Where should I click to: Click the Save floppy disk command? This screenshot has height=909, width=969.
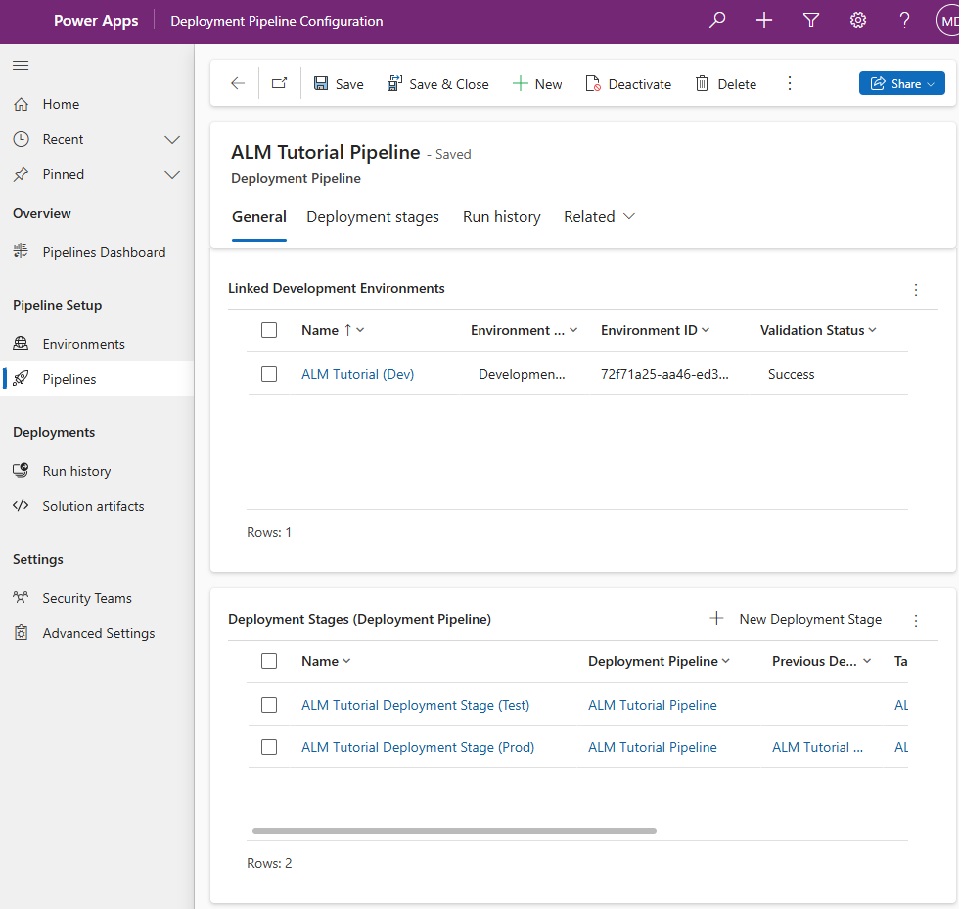[338, 83]
